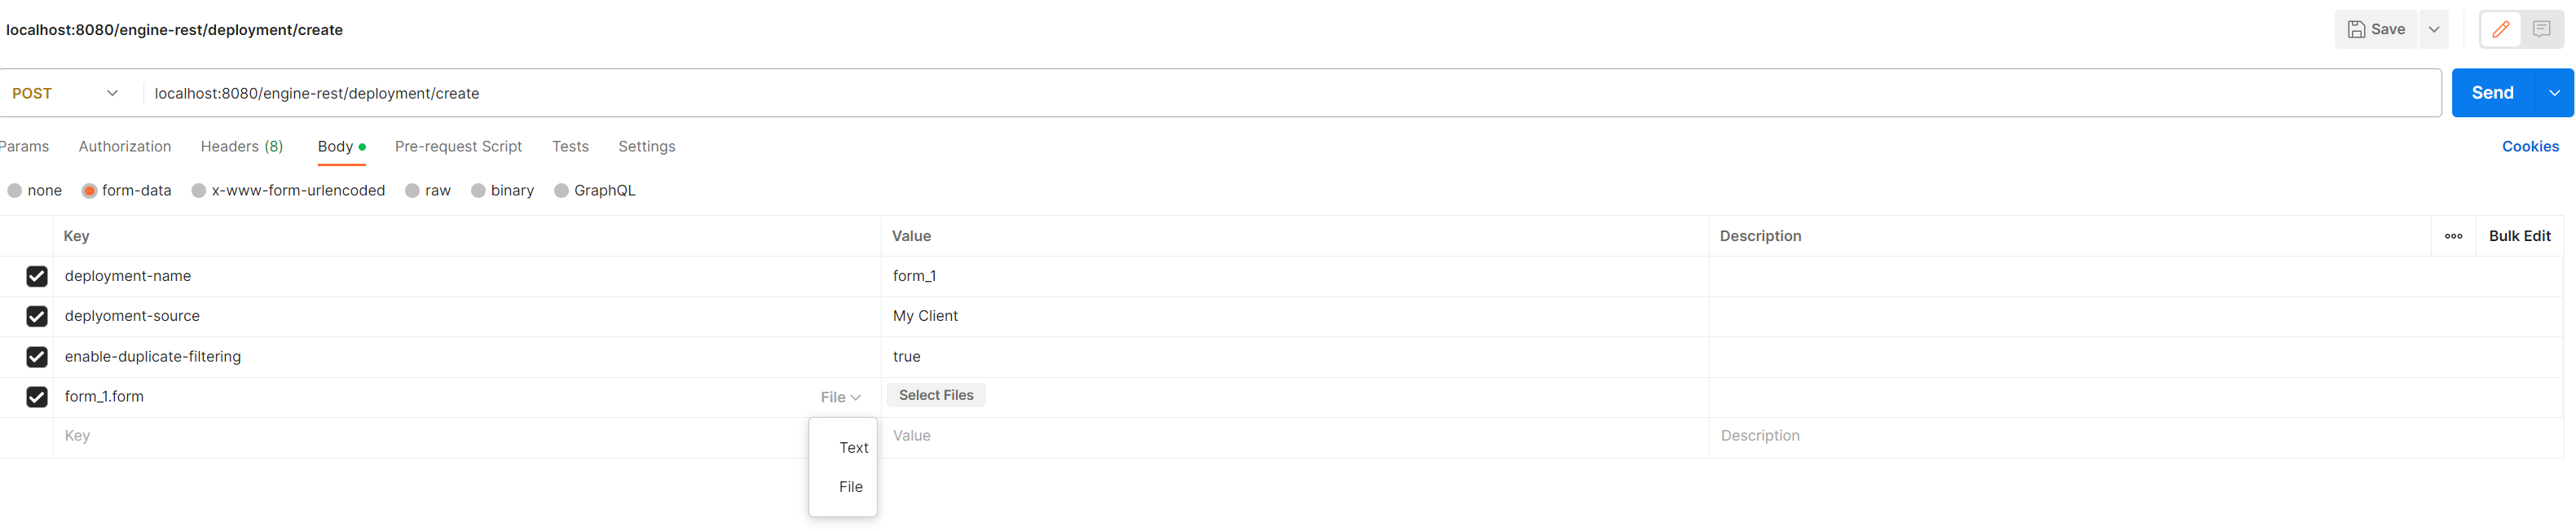Click the Save button
Screen dimensions: 2576x531
point(2376,30)
